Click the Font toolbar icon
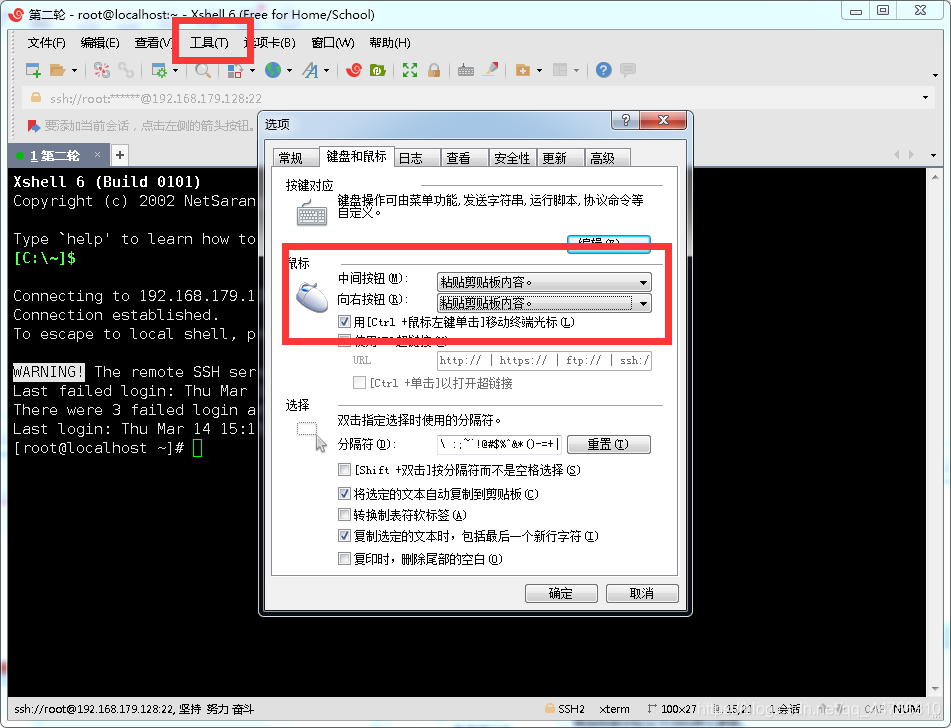 point(310,70)
